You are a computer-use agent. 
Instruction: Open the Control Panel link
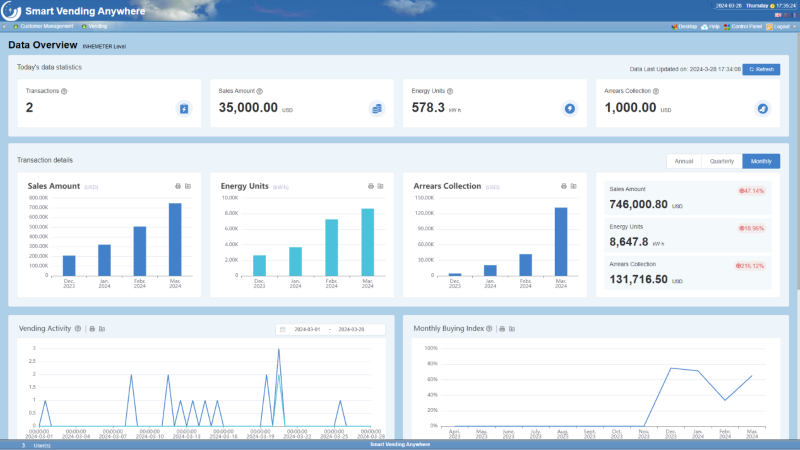pos(743,27)
